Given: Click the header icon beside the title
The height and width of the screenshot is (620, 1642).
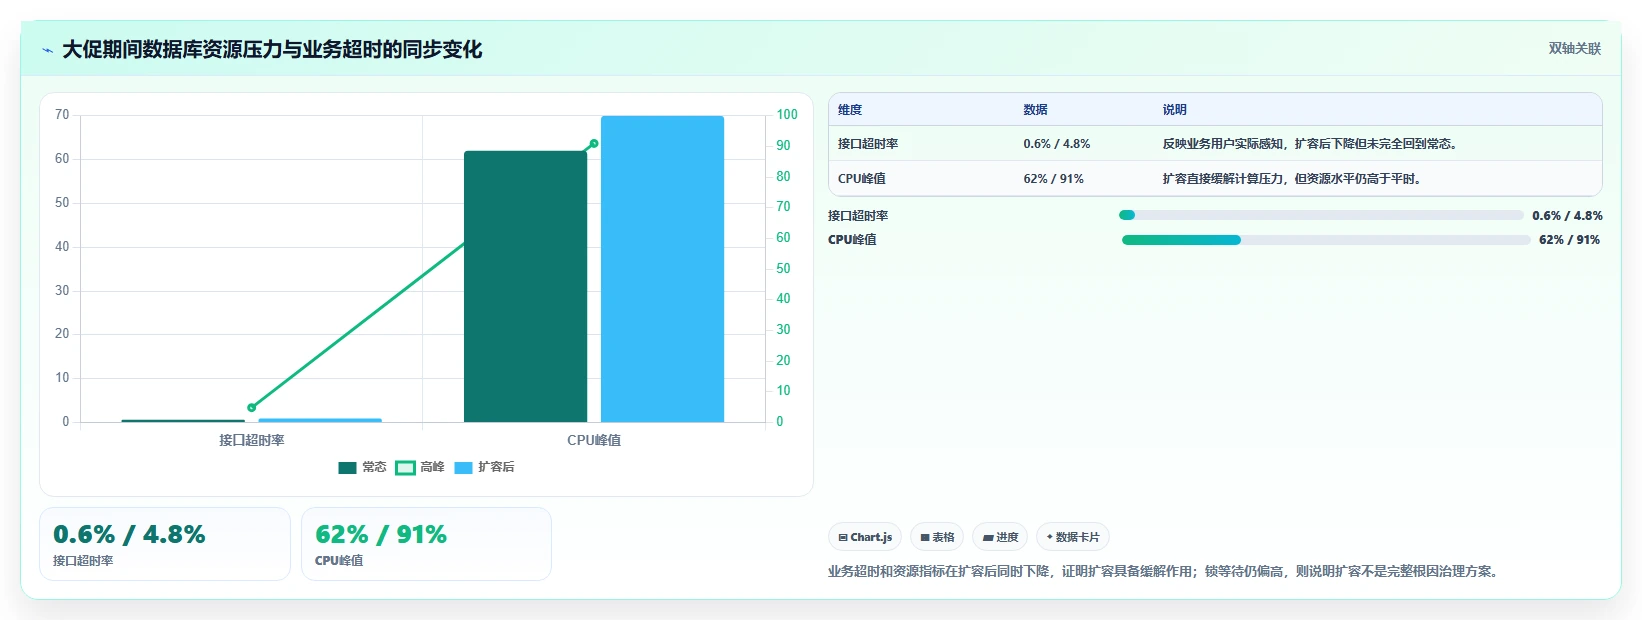Looking at the screenshot, I should (x=47, y=50).
